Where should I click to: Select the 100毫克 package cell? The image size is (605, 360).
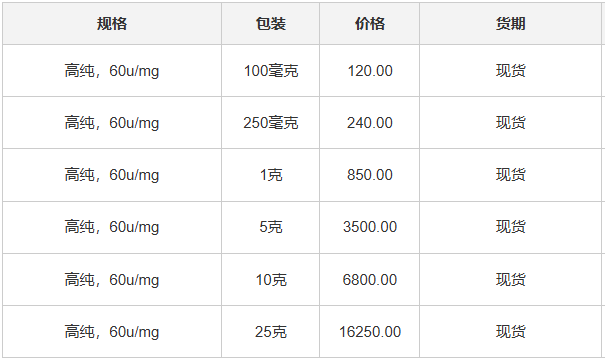(x=270, y=71)
